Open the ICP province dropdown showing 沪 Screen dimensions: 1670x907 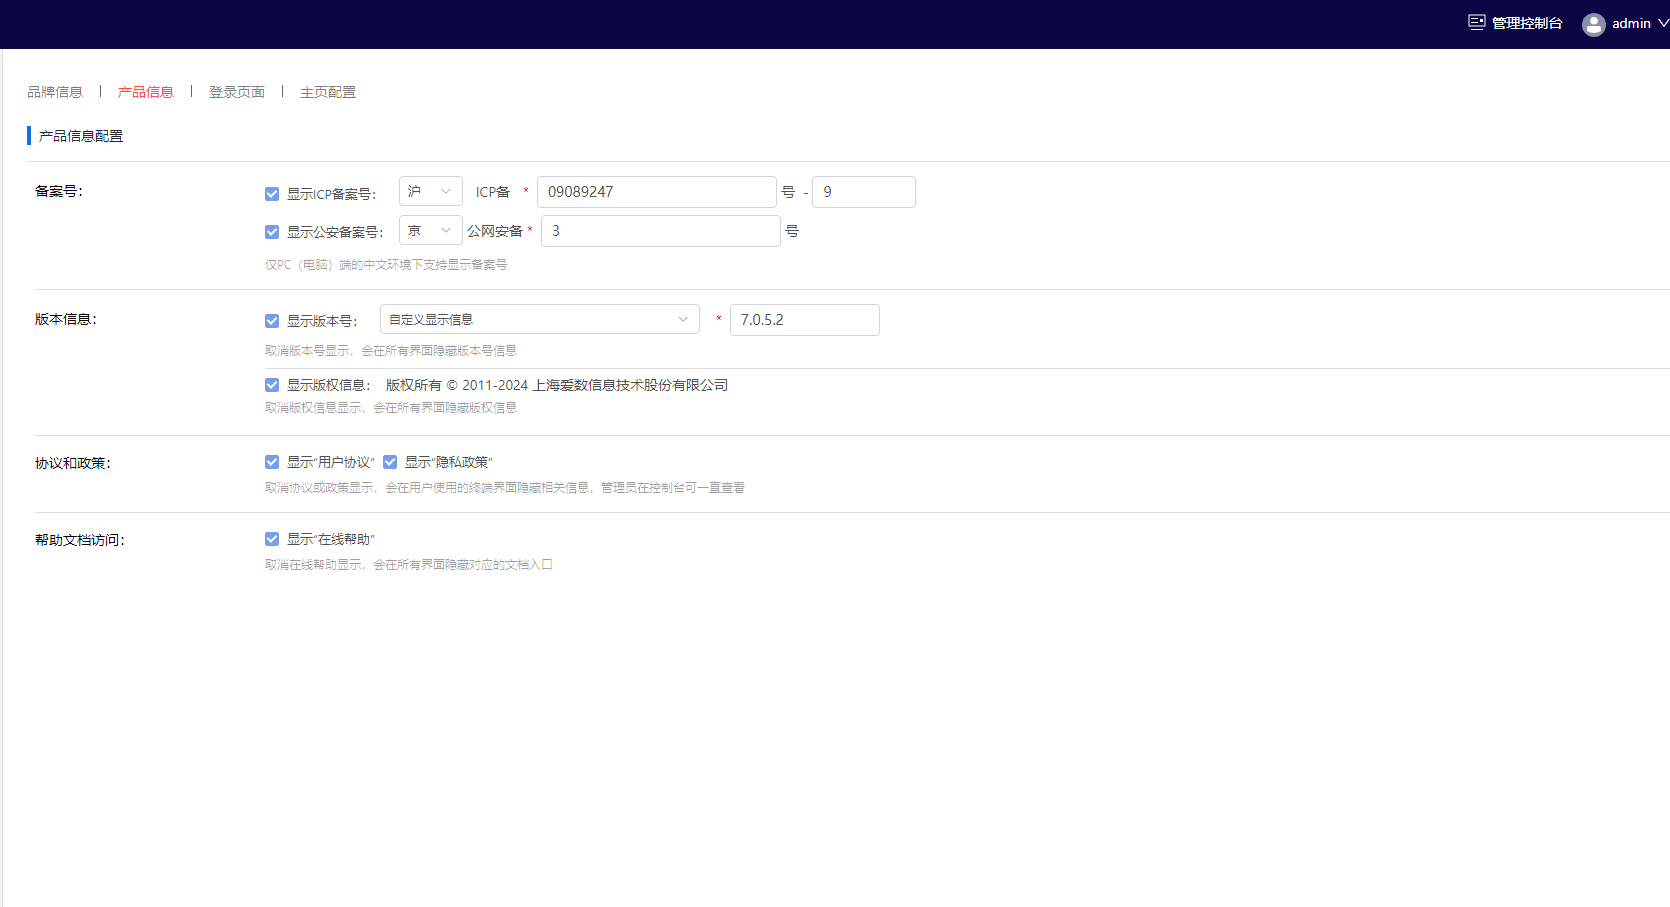pos(430,191)
